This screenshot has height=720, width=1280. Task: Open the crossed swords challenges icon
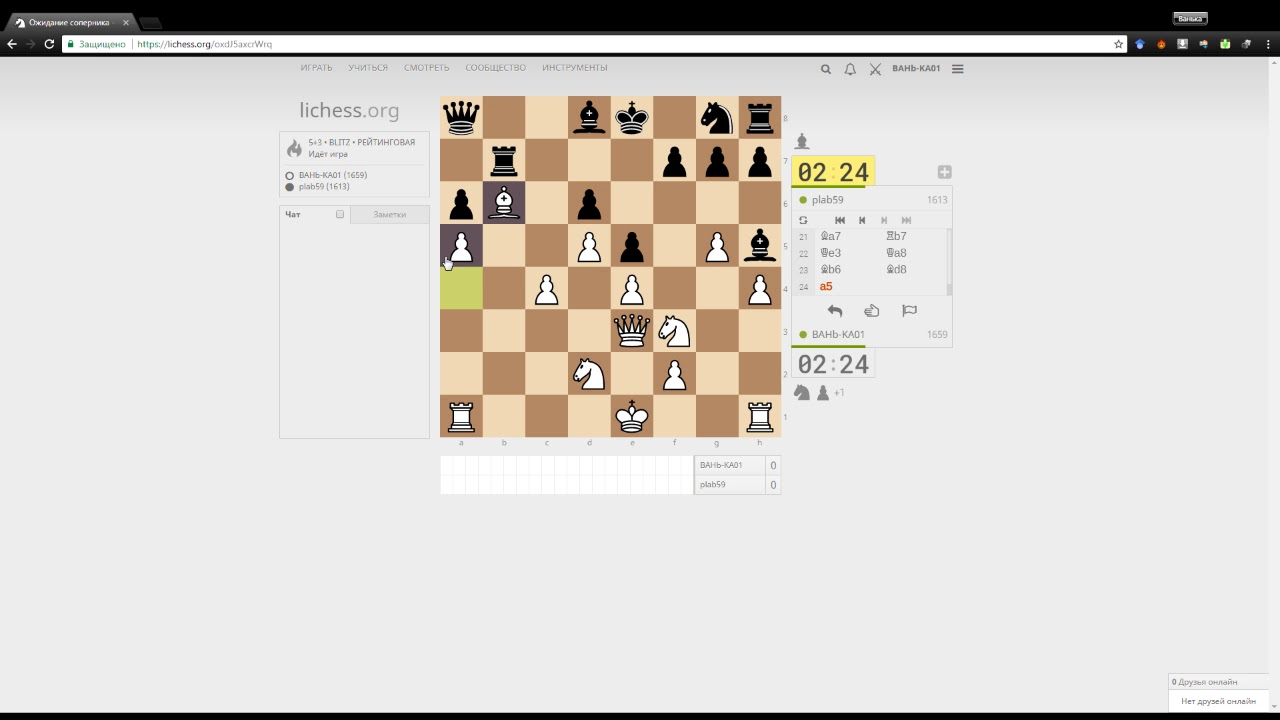pos(875,69)
